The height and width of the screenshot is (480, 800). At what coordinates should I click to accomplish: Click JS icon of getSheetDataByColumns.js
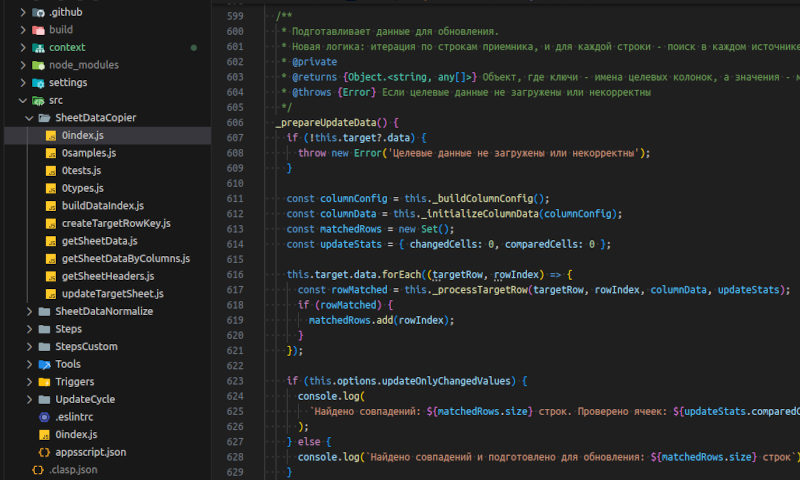coord(51,259)
